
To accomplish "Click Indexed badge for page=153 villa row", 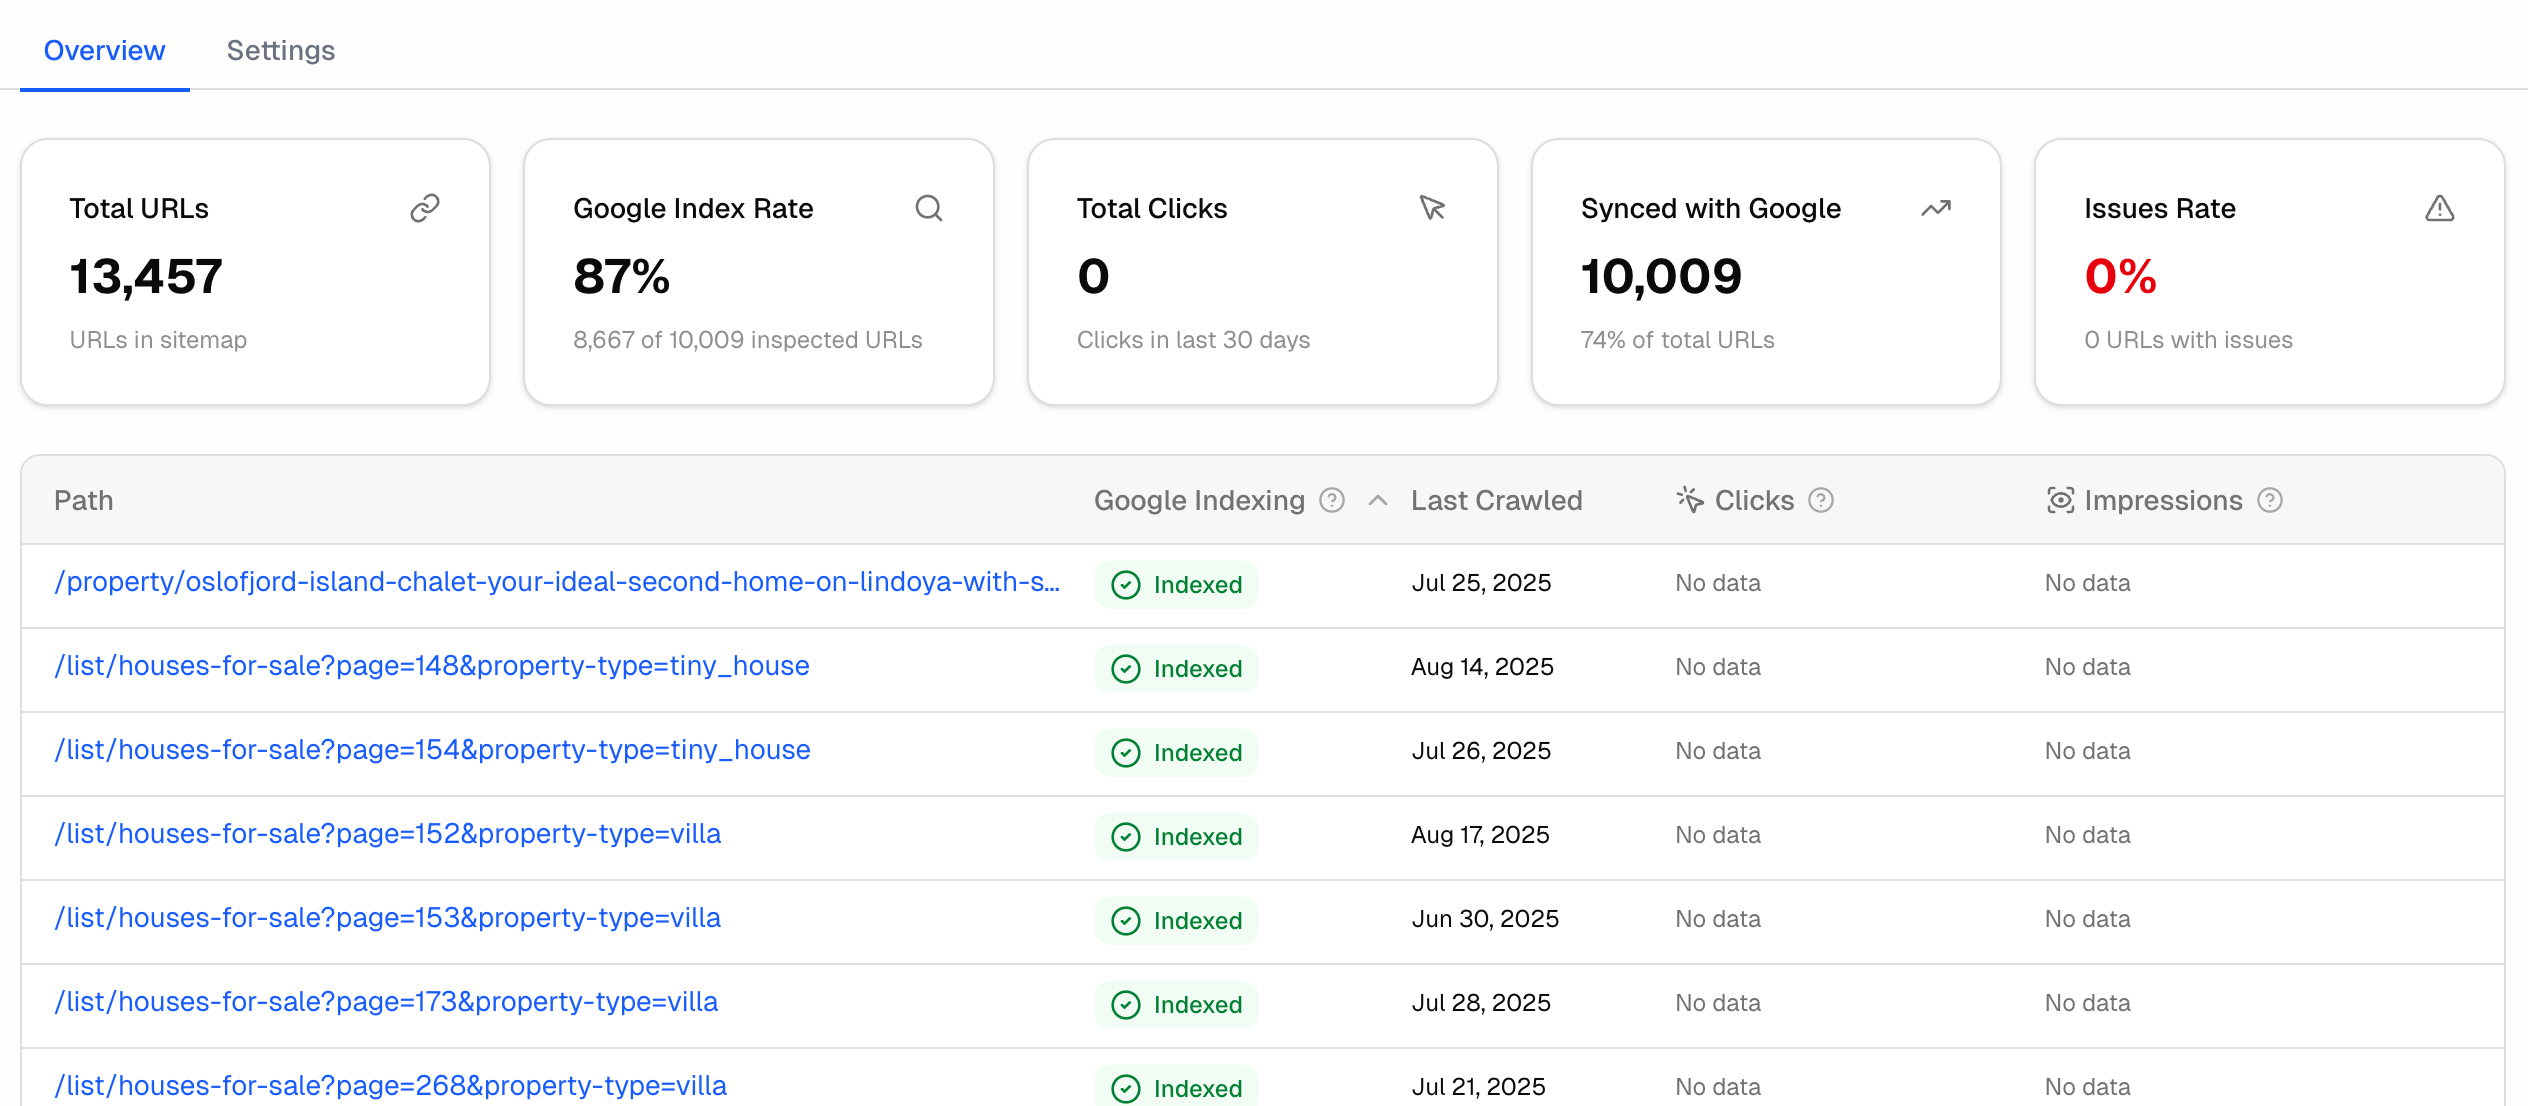I will click(1177, 920).
